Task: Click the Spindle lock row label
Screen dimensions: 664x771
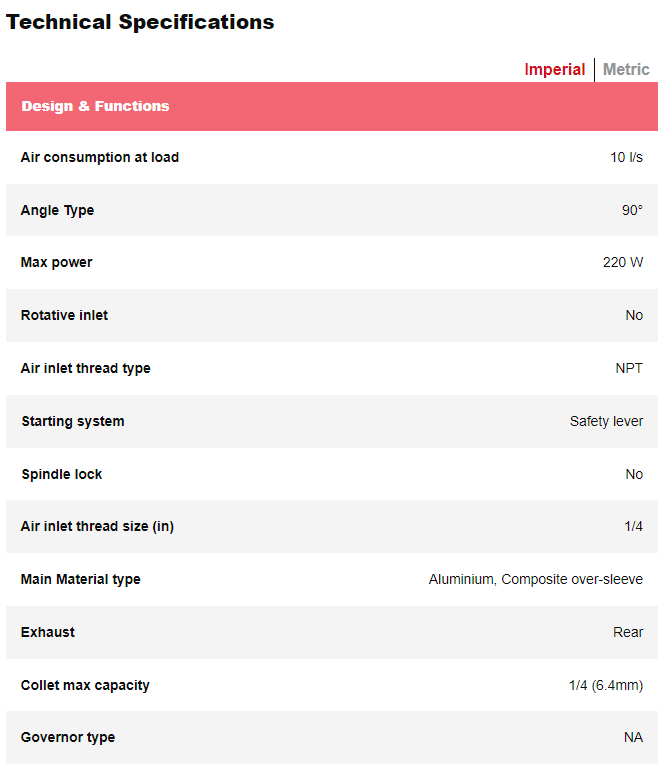Action: coord(61,474)
